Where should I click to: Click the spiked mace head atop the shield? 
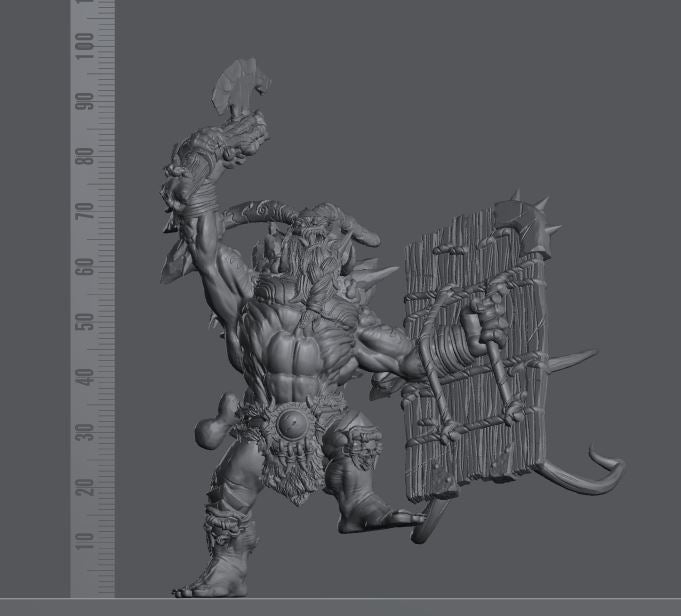pyautogui.click(x=523, y=222)
